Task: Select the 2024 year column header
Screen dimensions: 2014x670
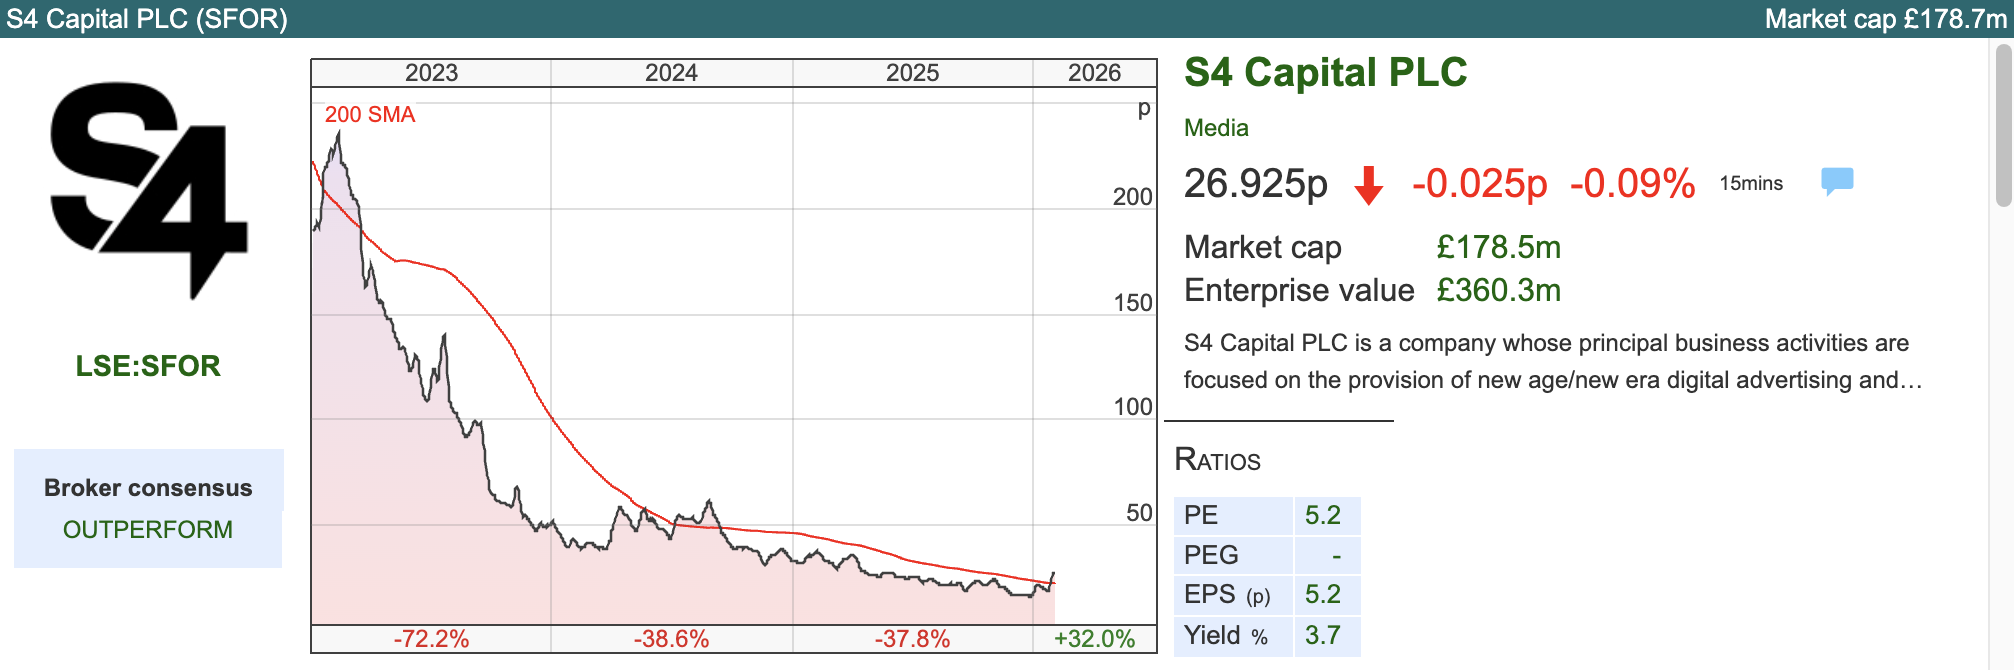Action: click(671, 73)
